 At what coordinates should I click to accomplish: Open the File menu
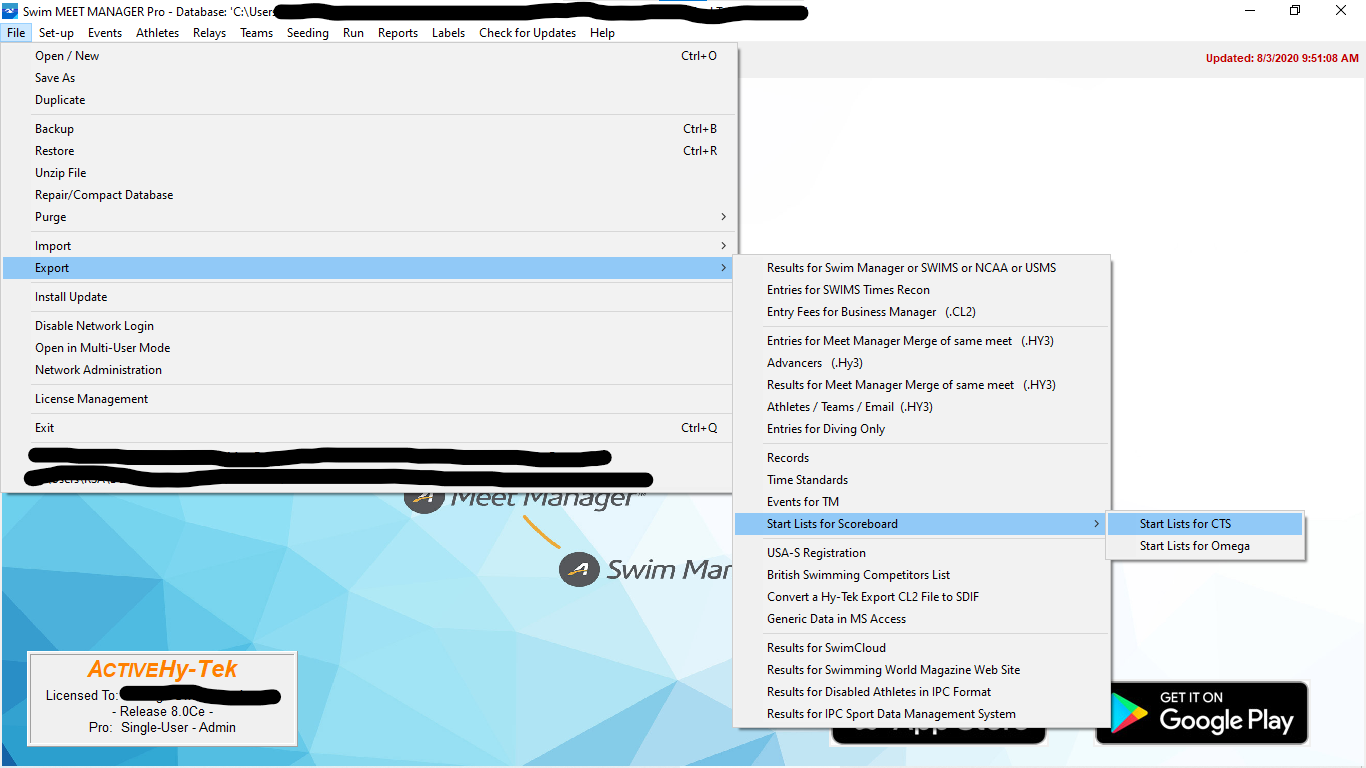16,33
